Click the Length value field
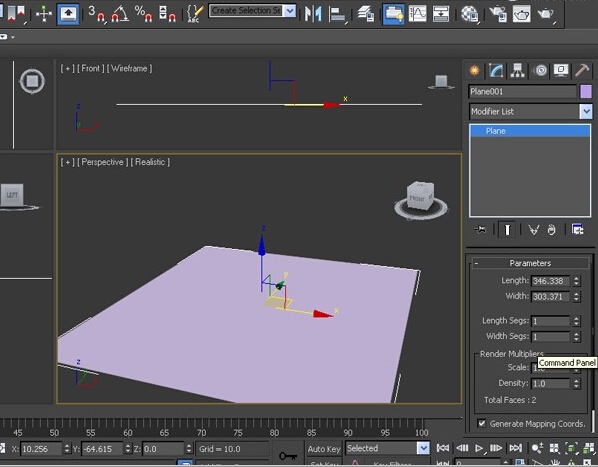 [550, 281]
